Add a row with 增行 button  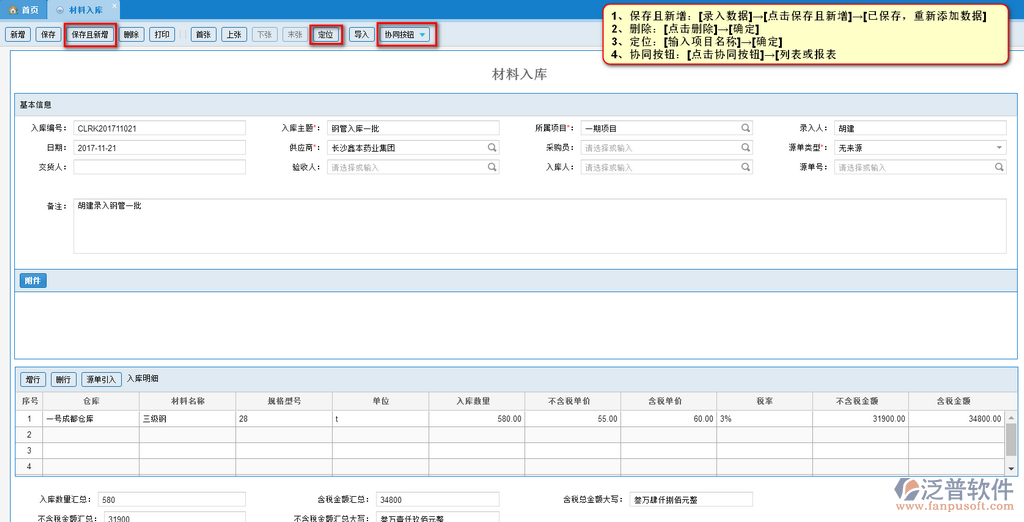33,380
